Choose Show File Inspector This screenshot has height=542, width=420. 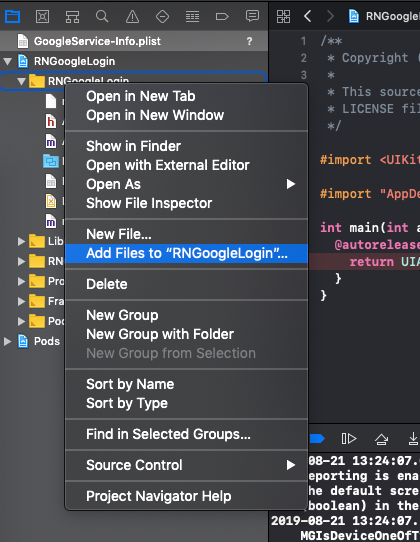click(x=187, y=203)
